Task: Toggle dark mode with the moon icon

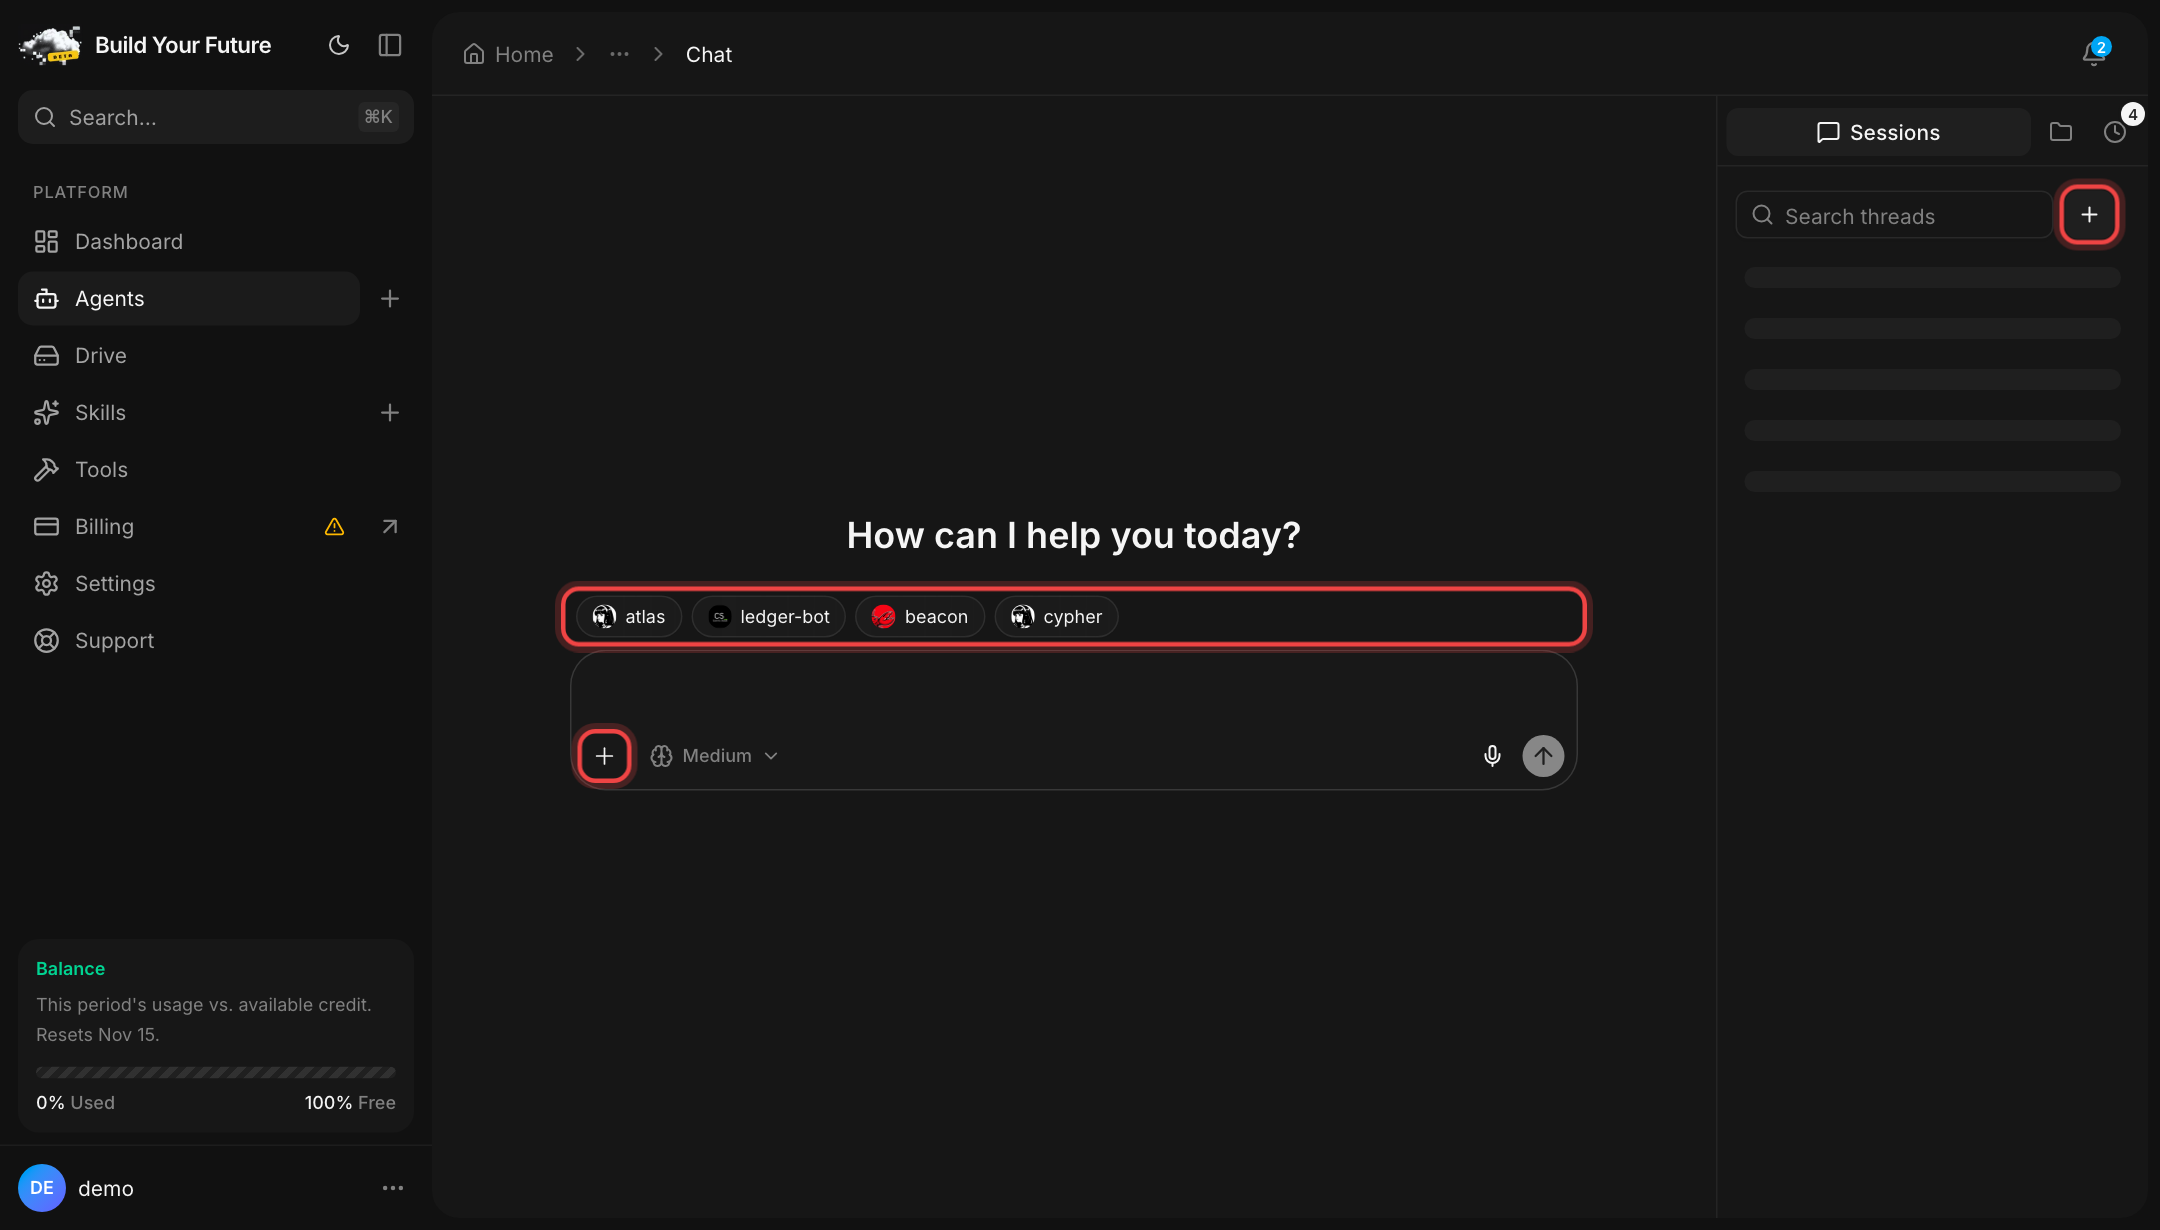Action: 339,45
